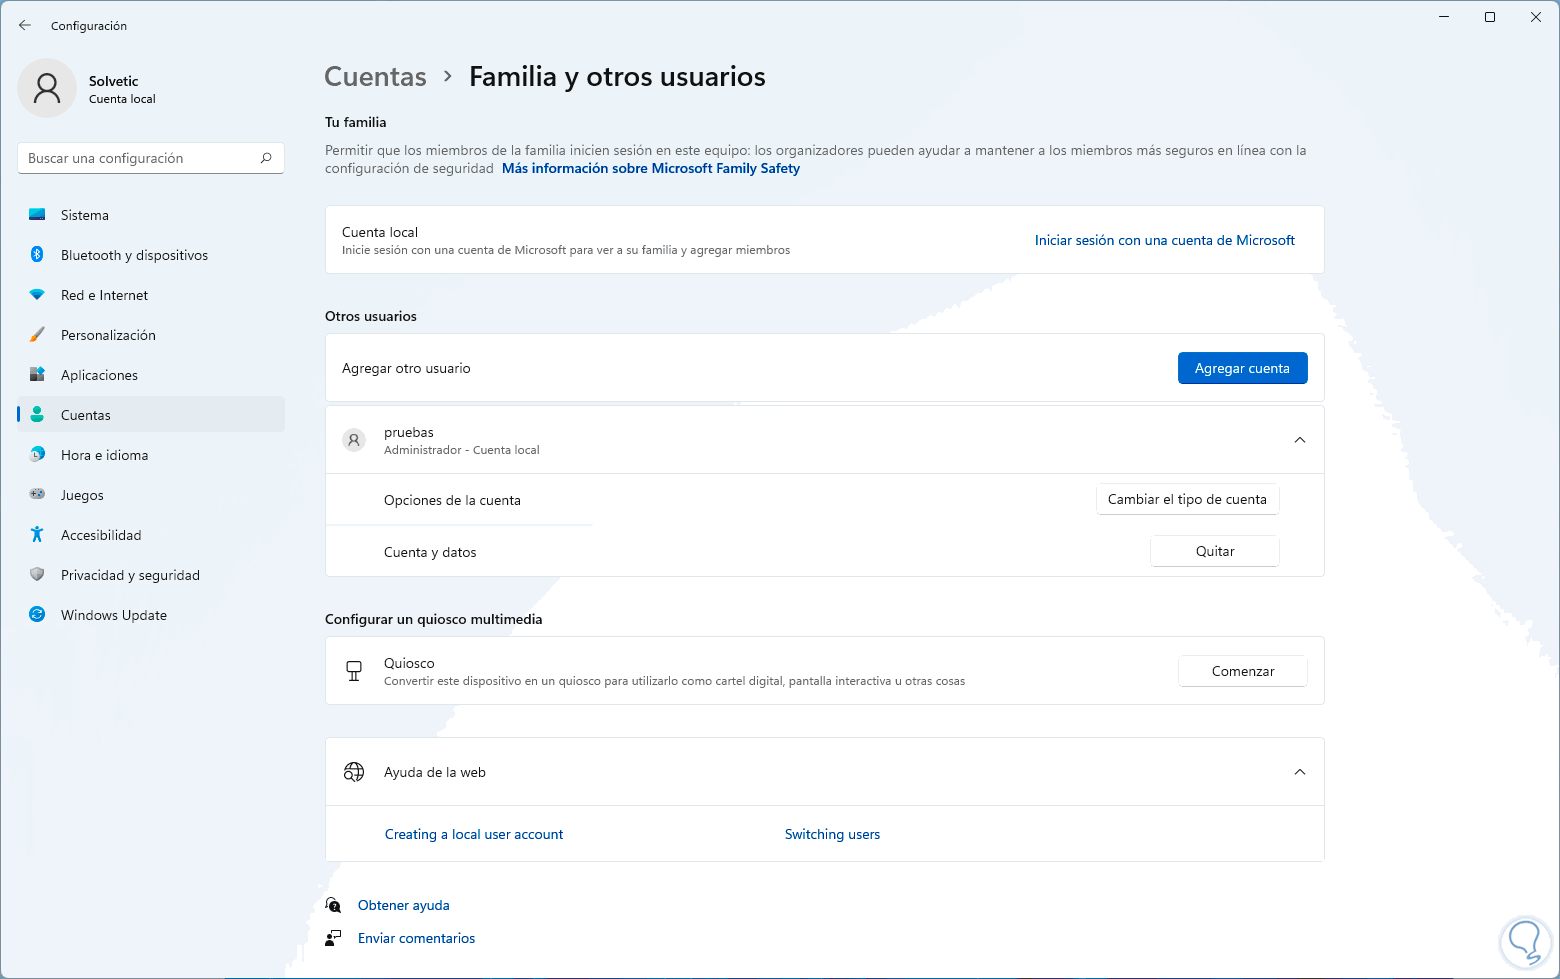Click the Personalización paintbrush icon
Viewport: 1560px width, 979px height.
click(37, 335)
